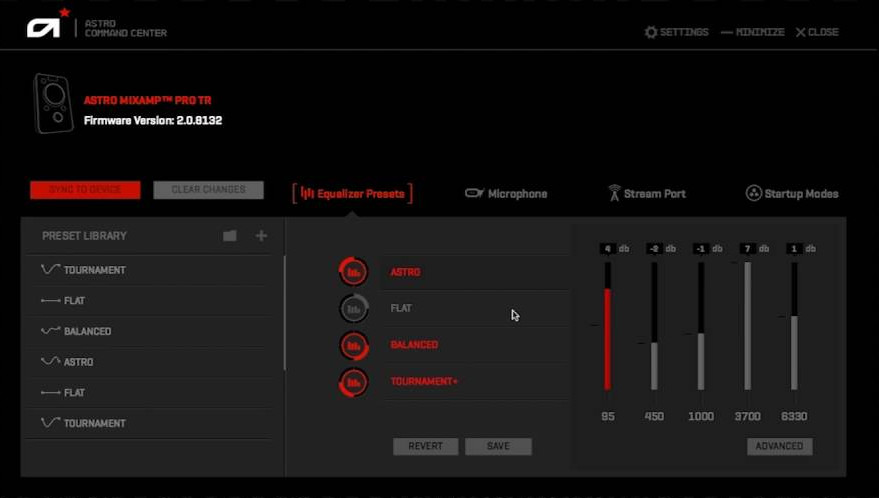Open the Advanced equalizer settings
The width and height of the screenshot is (879, 498).
[779, 446]
